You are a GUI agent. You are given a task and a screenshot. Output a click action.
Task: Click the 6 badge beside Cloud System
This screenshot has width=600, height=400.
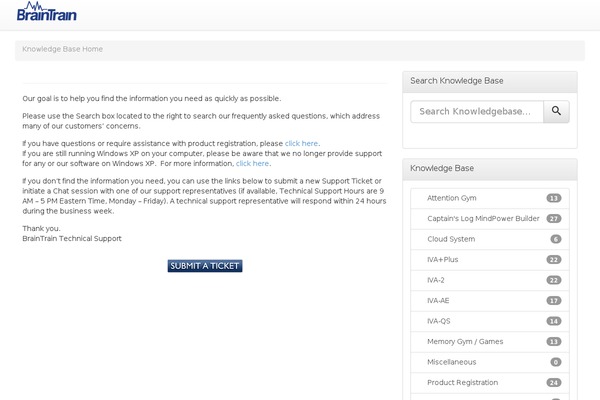pyautogui.click(x=556, y=239)
